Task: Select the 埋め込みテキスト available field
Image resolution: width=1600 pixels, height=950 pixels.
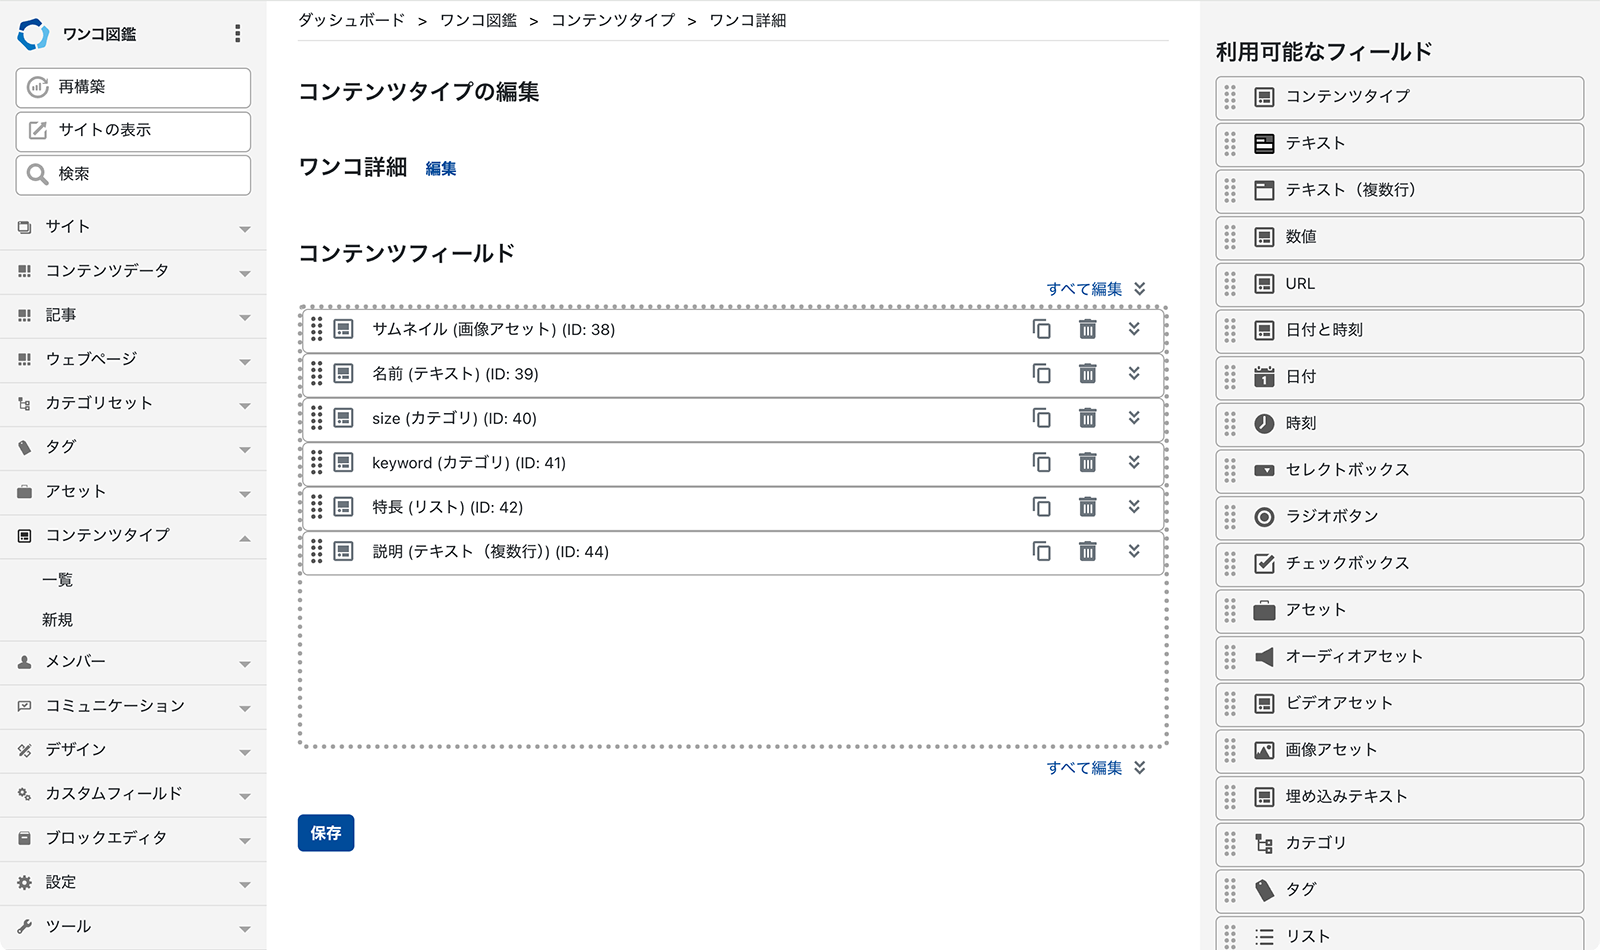Action: pos(1400,798)
